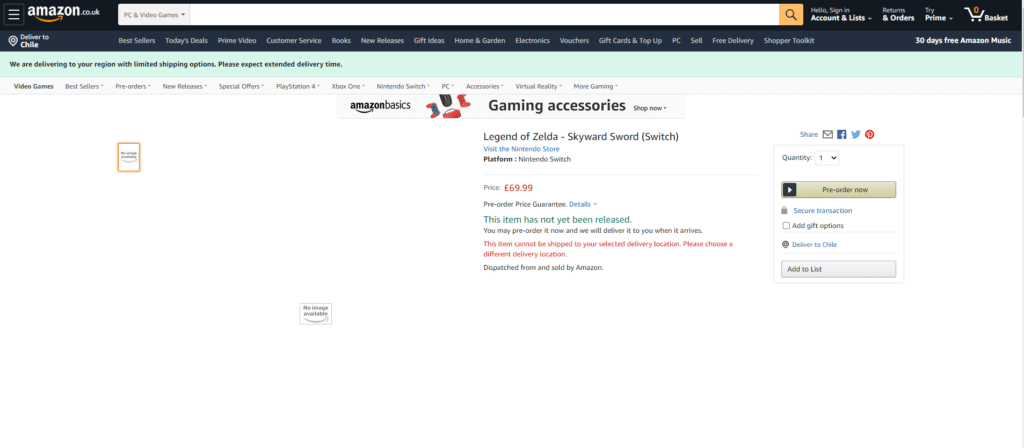Share on Pinterest icon

point(869,135)
